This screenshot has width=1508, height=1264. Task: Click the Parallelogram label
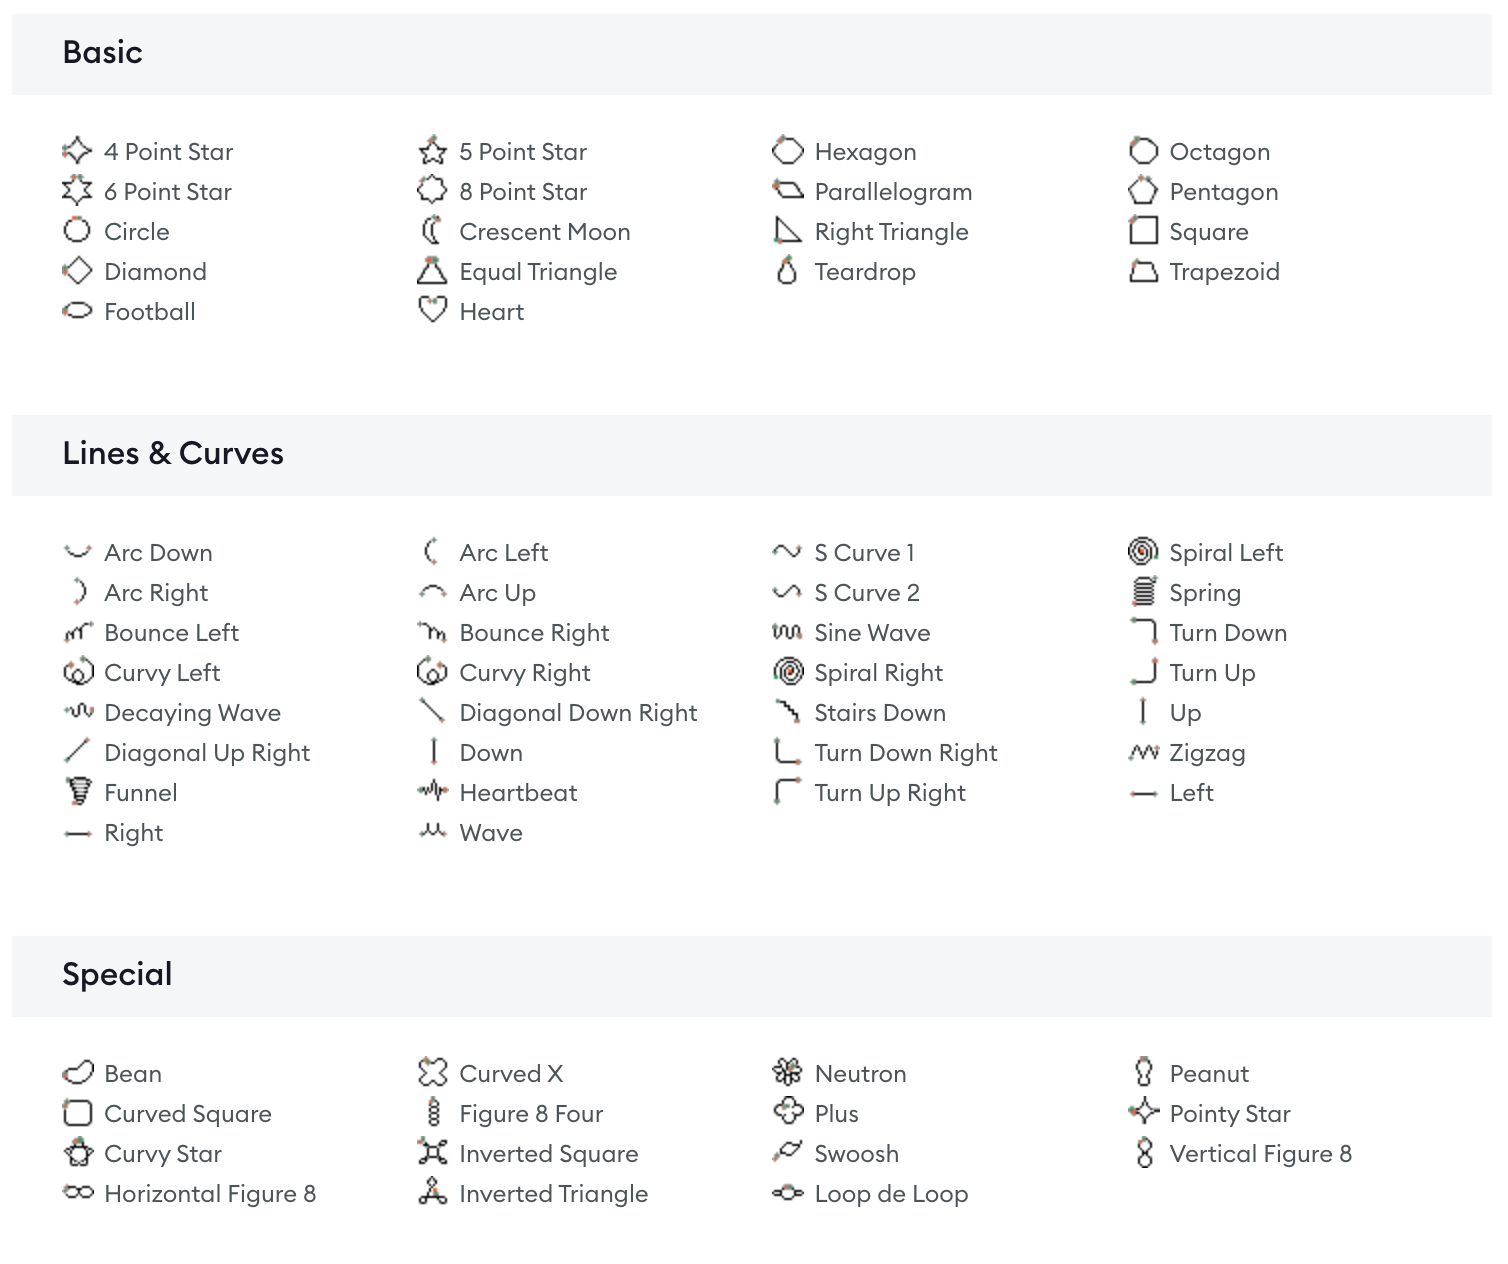893,192
